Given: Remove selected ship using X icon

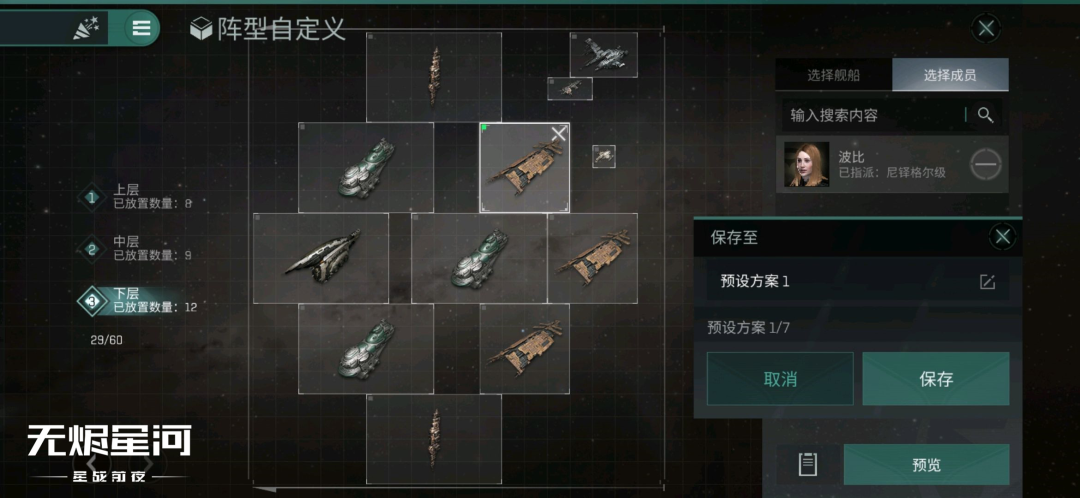Looking at the screenshot, I should point(558,134).
